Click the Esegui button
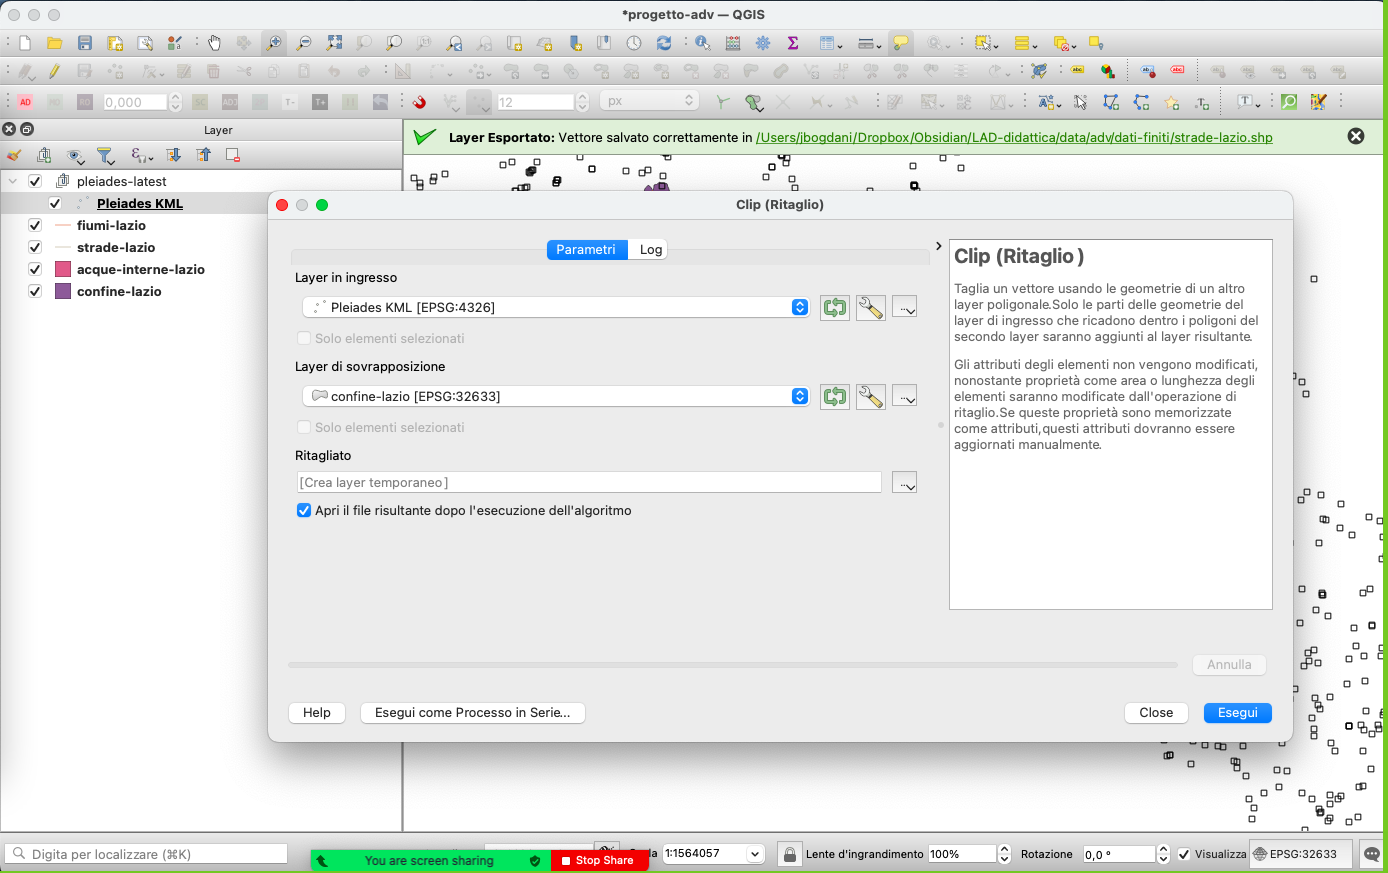This screenshot has width=1388, height=873. point(1237,713)
